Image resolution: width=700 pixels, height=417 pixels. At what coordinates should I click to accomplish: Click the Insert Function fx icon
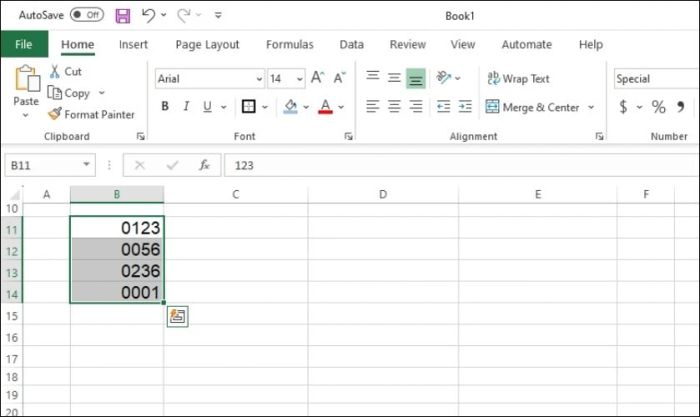(x=204, y=165)
